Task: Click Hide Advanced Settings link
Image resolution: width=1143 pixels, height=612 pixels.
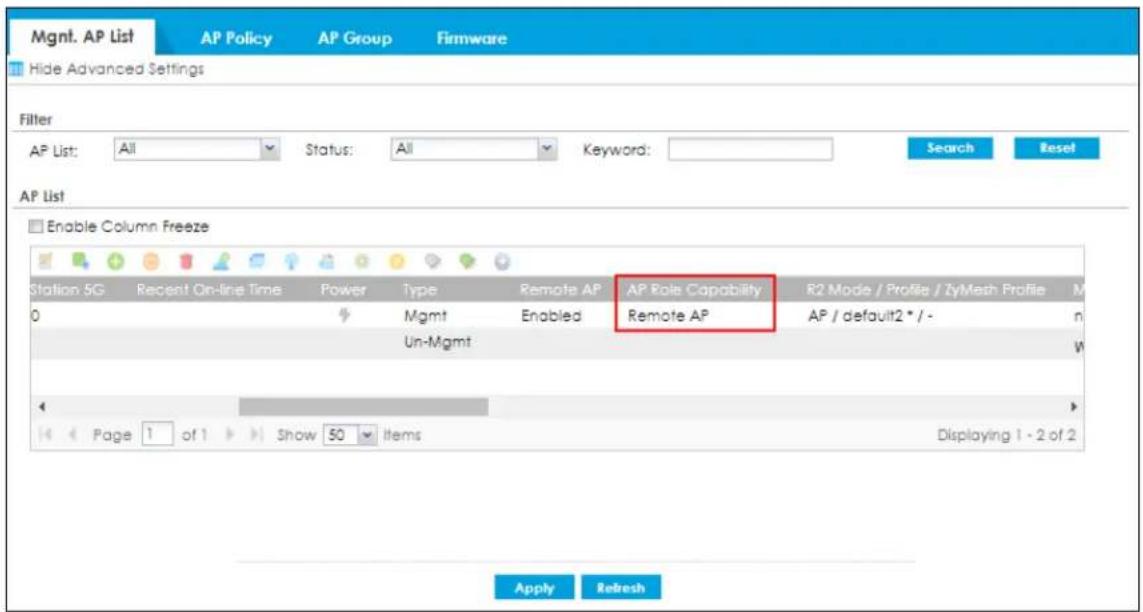Action: [117, 70]
